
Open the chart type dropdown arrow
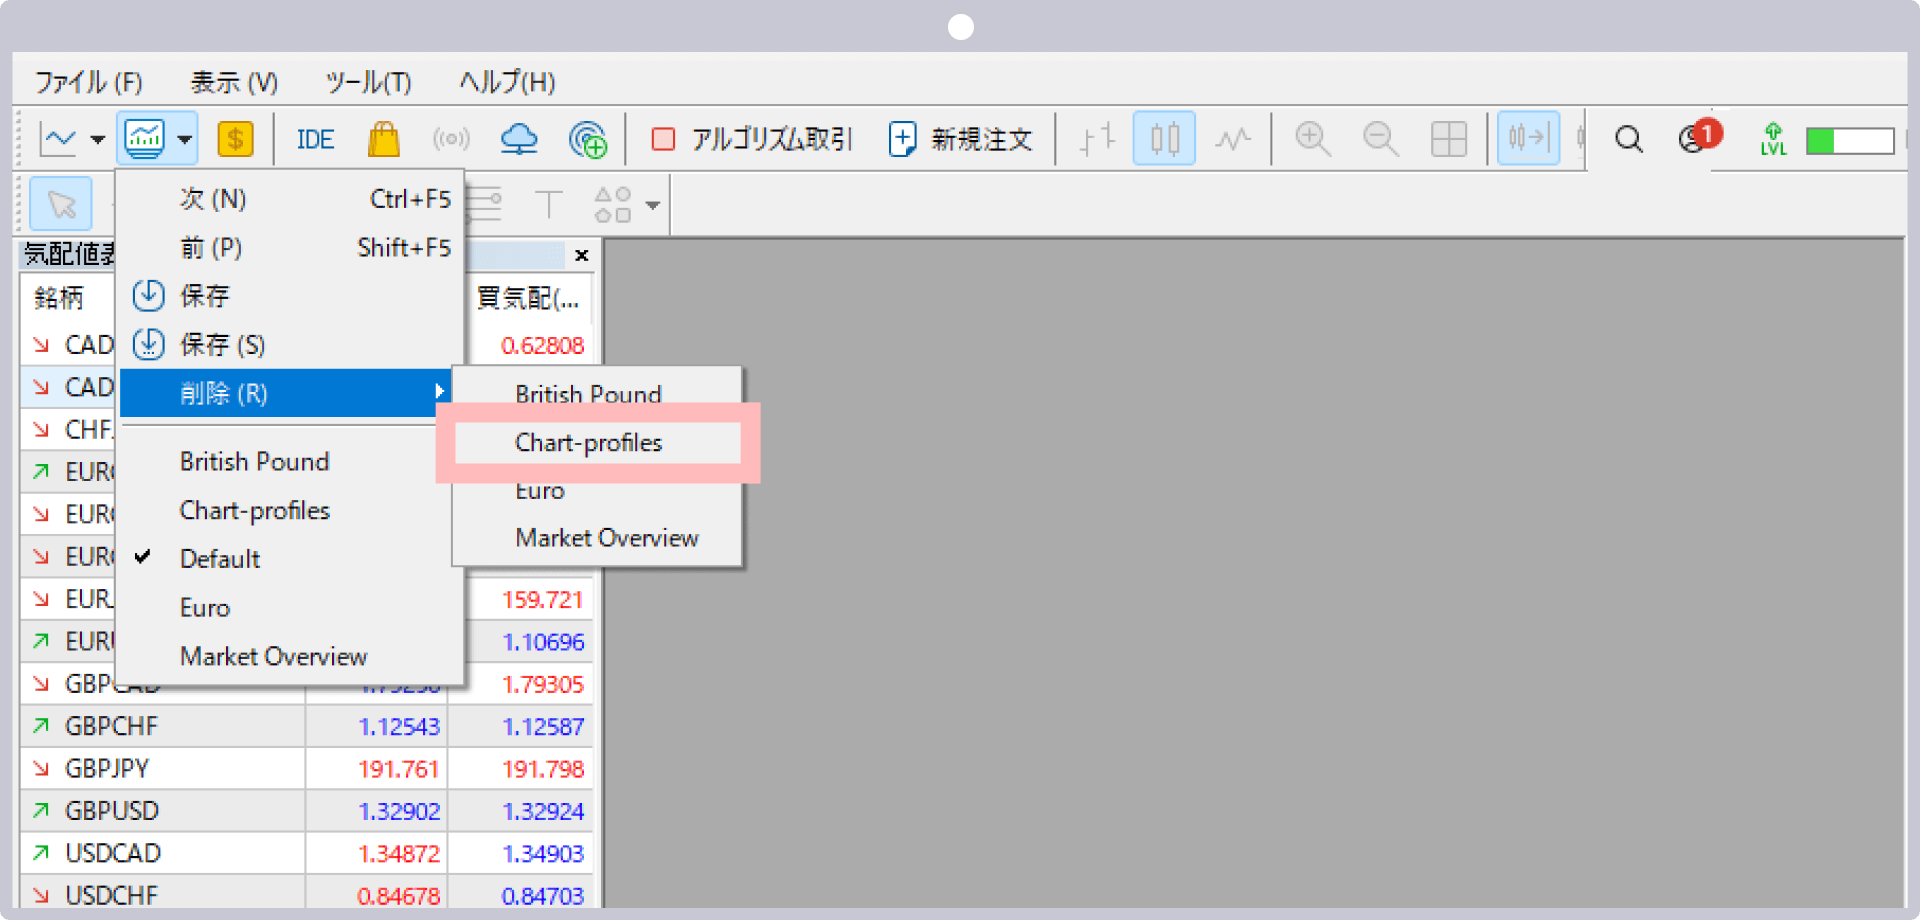tap(97, 140)
